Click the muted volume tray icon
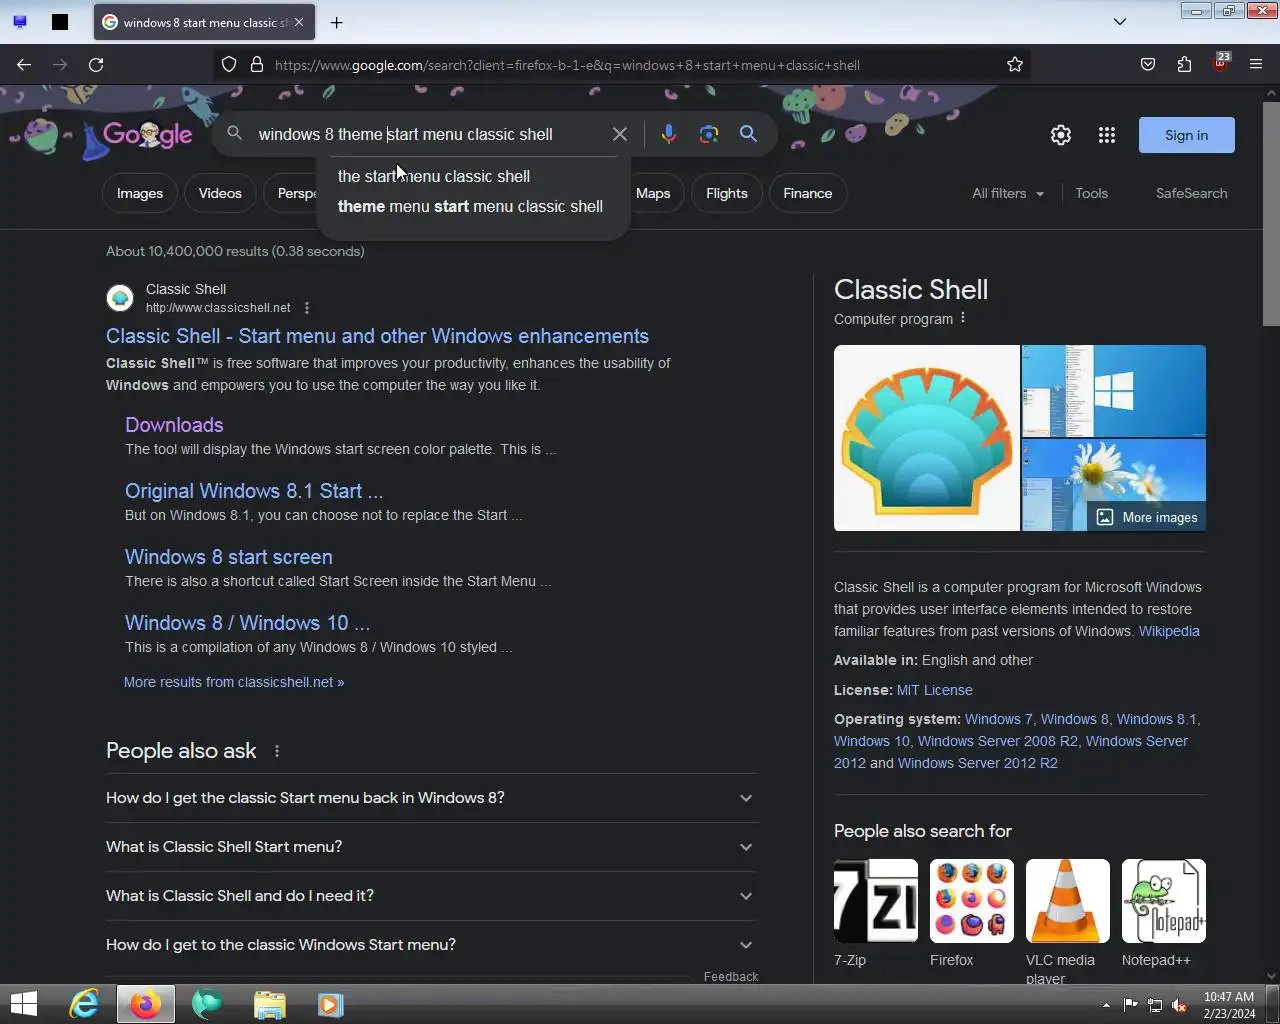The image size is (1280, 1024). point(1180,1005)
